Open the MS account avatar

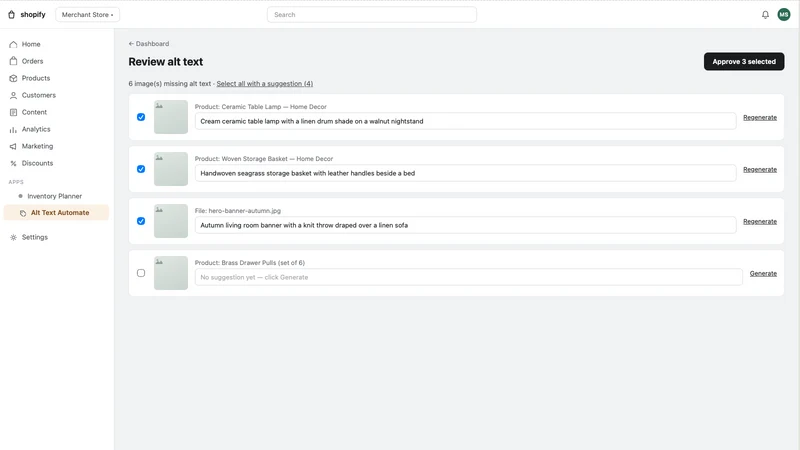784,15
